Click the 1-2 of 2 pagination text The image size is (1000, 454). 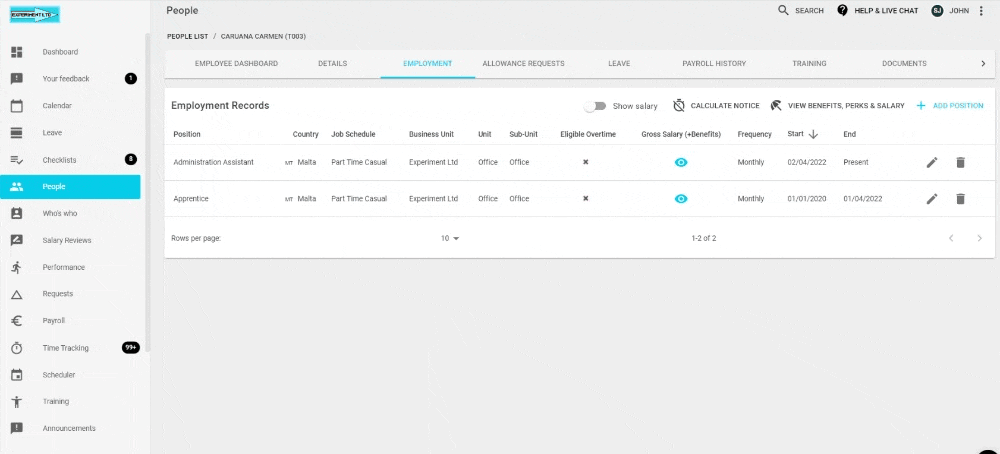703,238
